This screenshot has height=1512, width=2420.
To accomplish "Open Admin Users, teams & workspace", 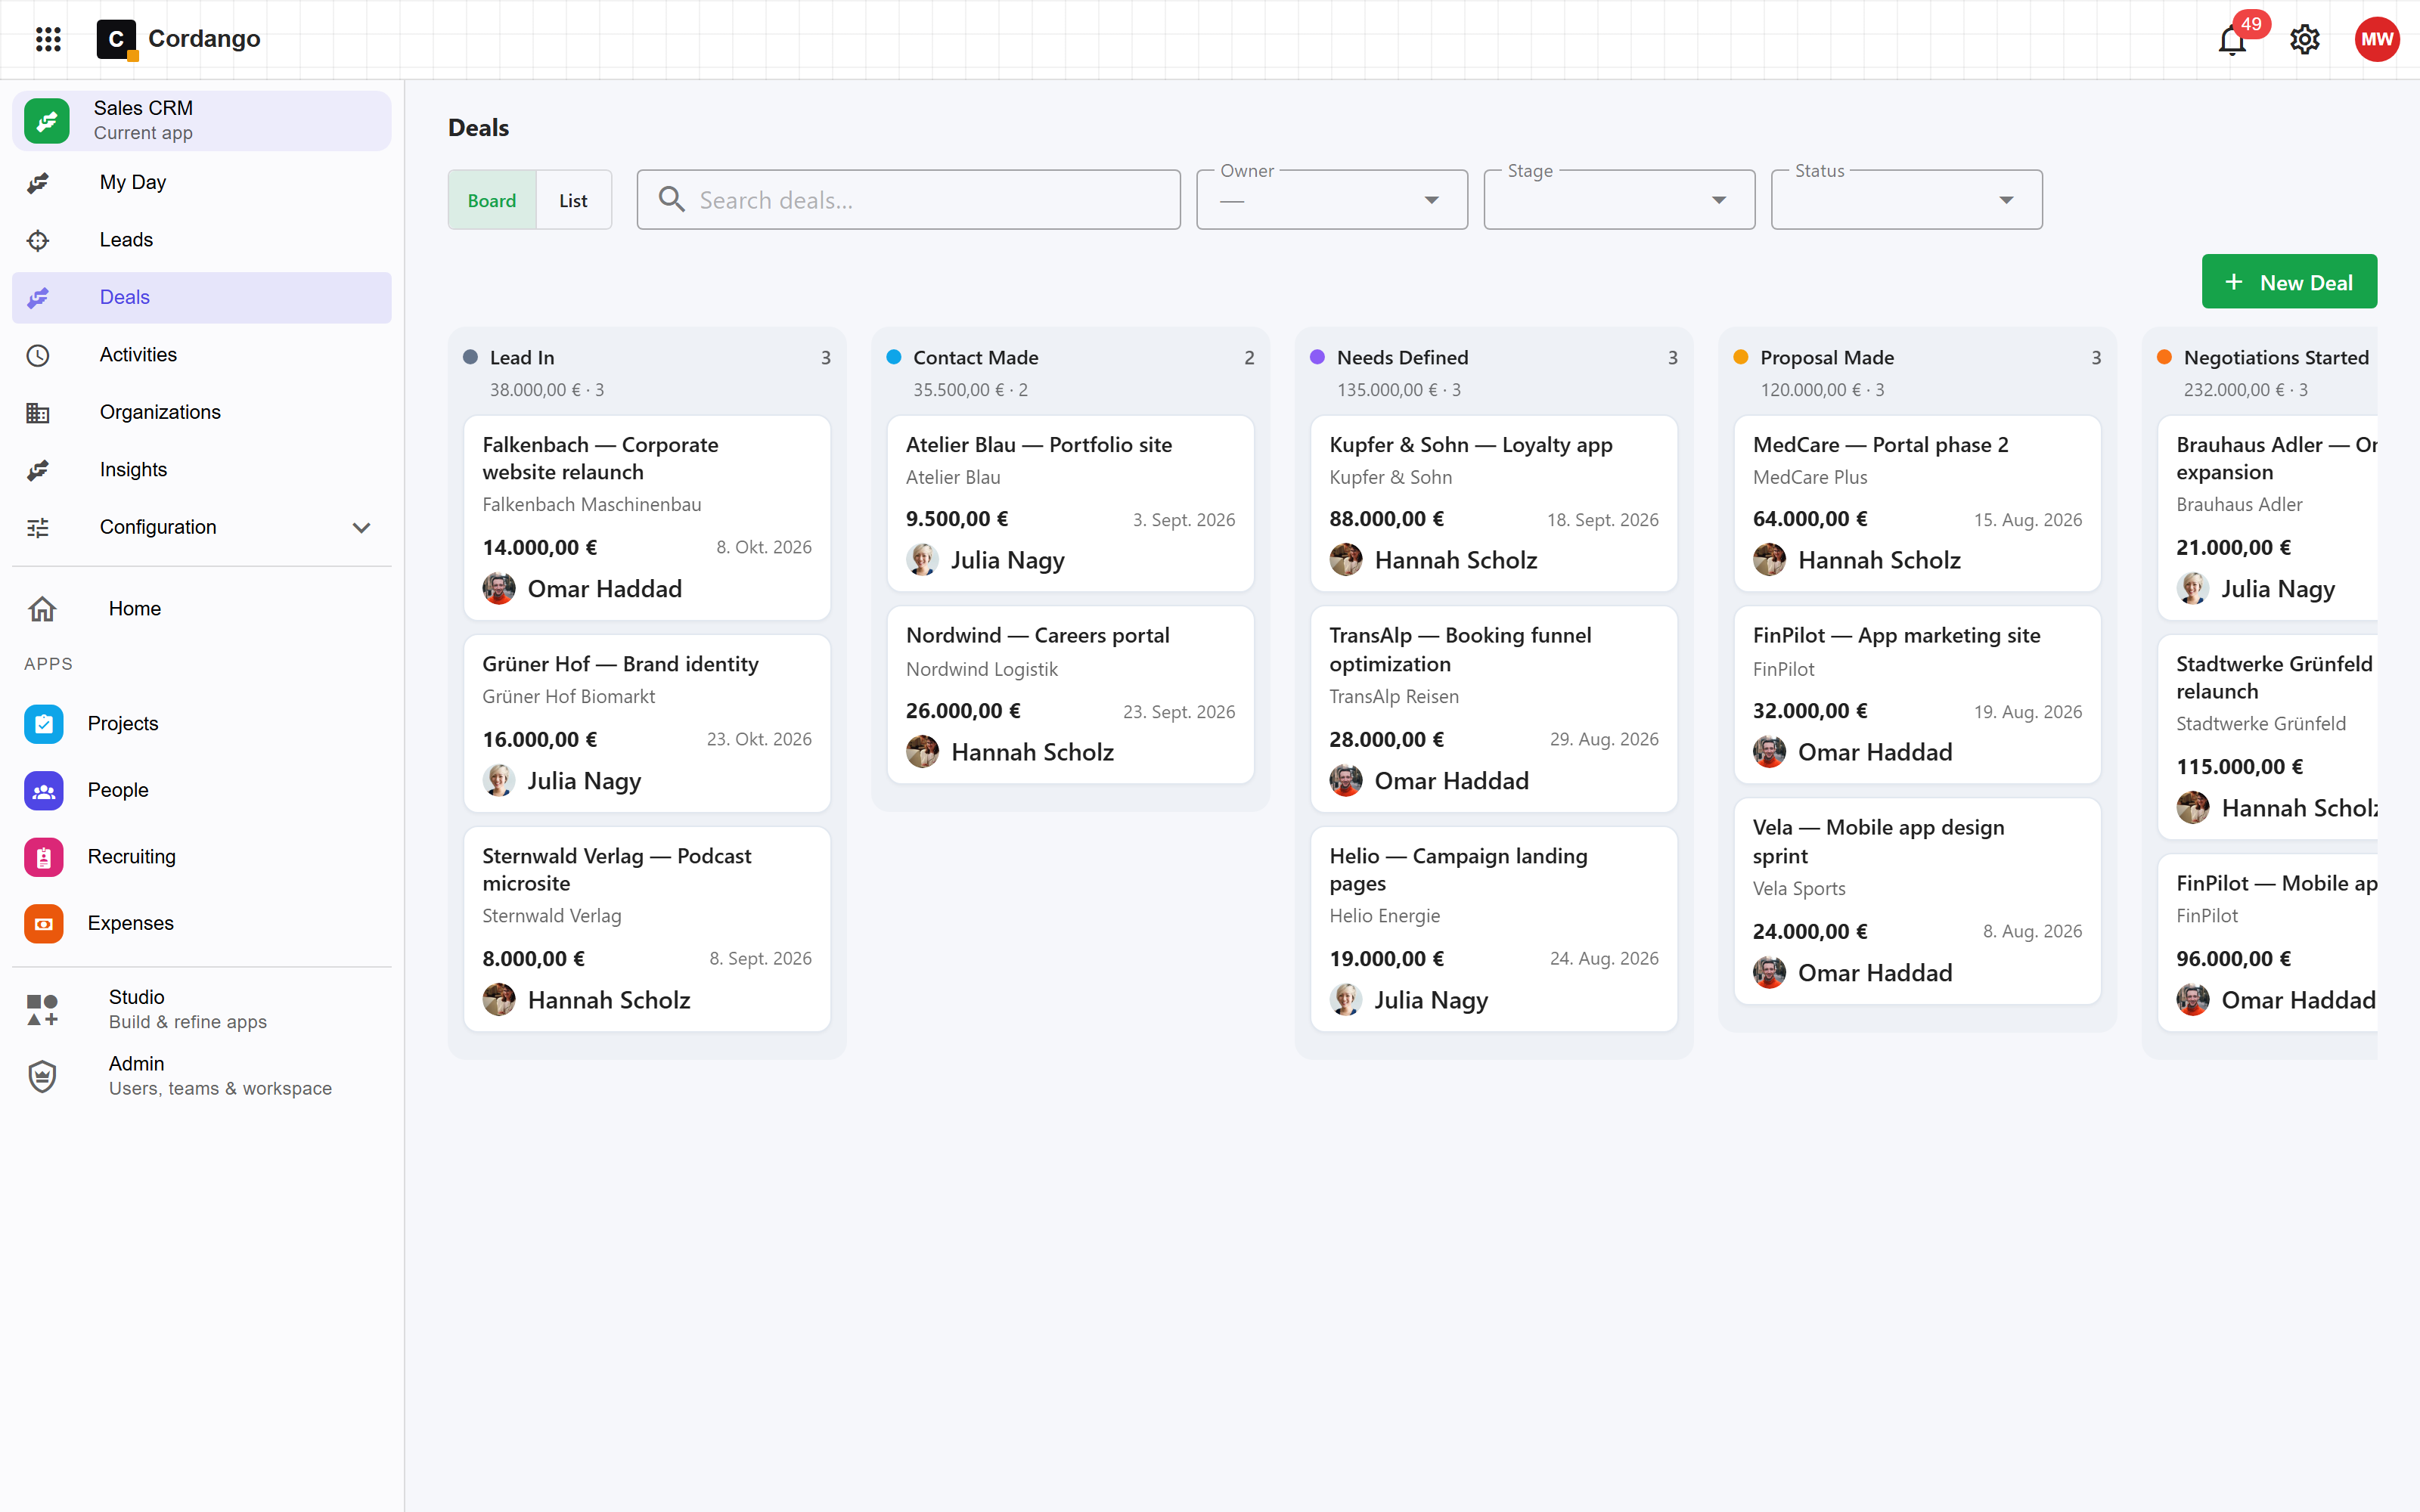I will (202, 1077).
